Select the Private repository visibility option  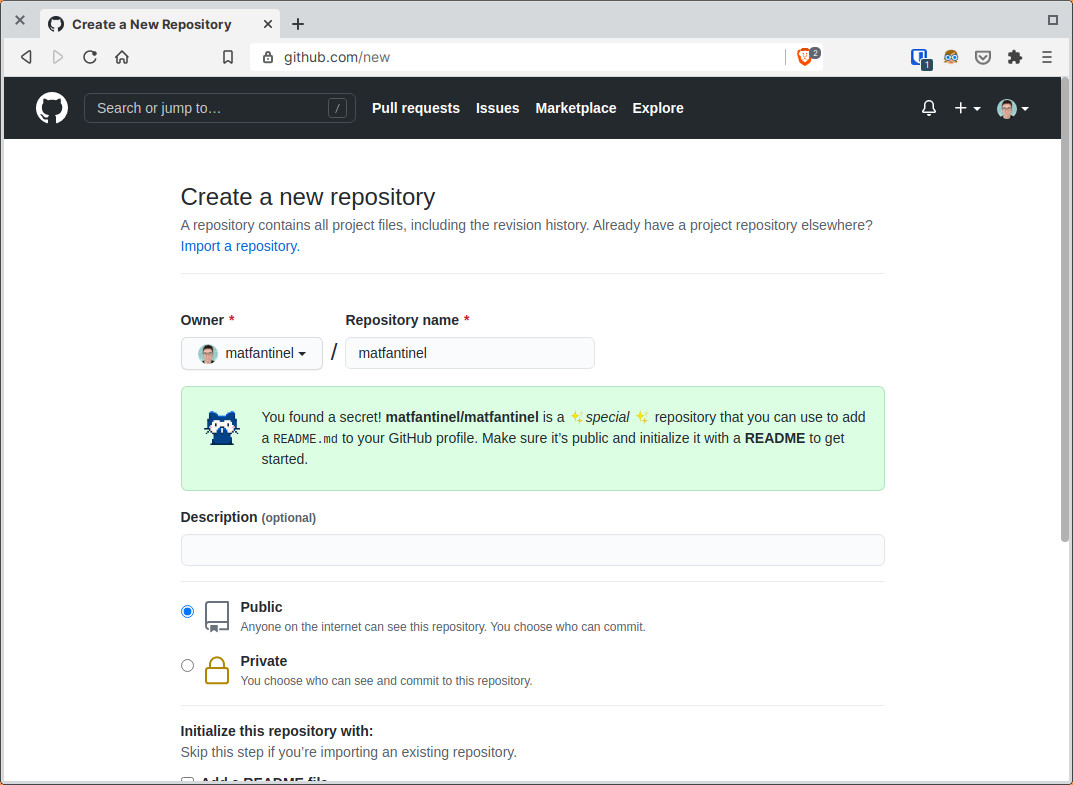point(187,665)
